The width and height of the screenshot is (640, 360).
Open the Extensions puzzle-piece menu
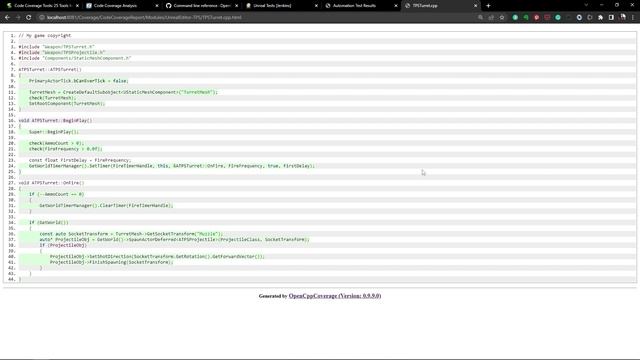(x=600, y=18)
